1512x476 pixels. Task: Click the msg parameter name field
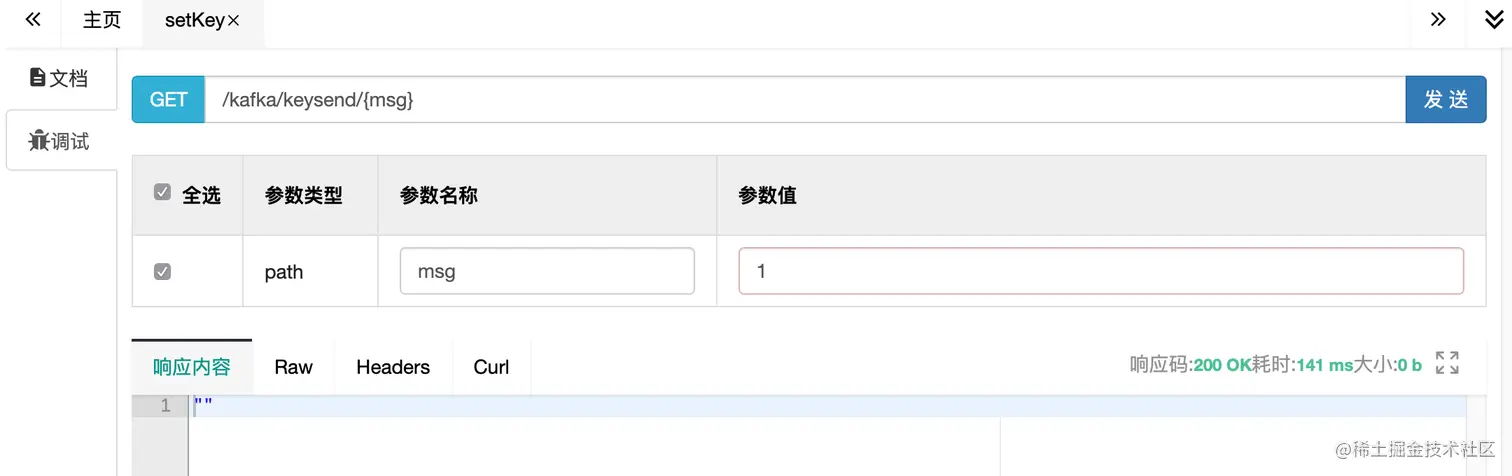546,271
